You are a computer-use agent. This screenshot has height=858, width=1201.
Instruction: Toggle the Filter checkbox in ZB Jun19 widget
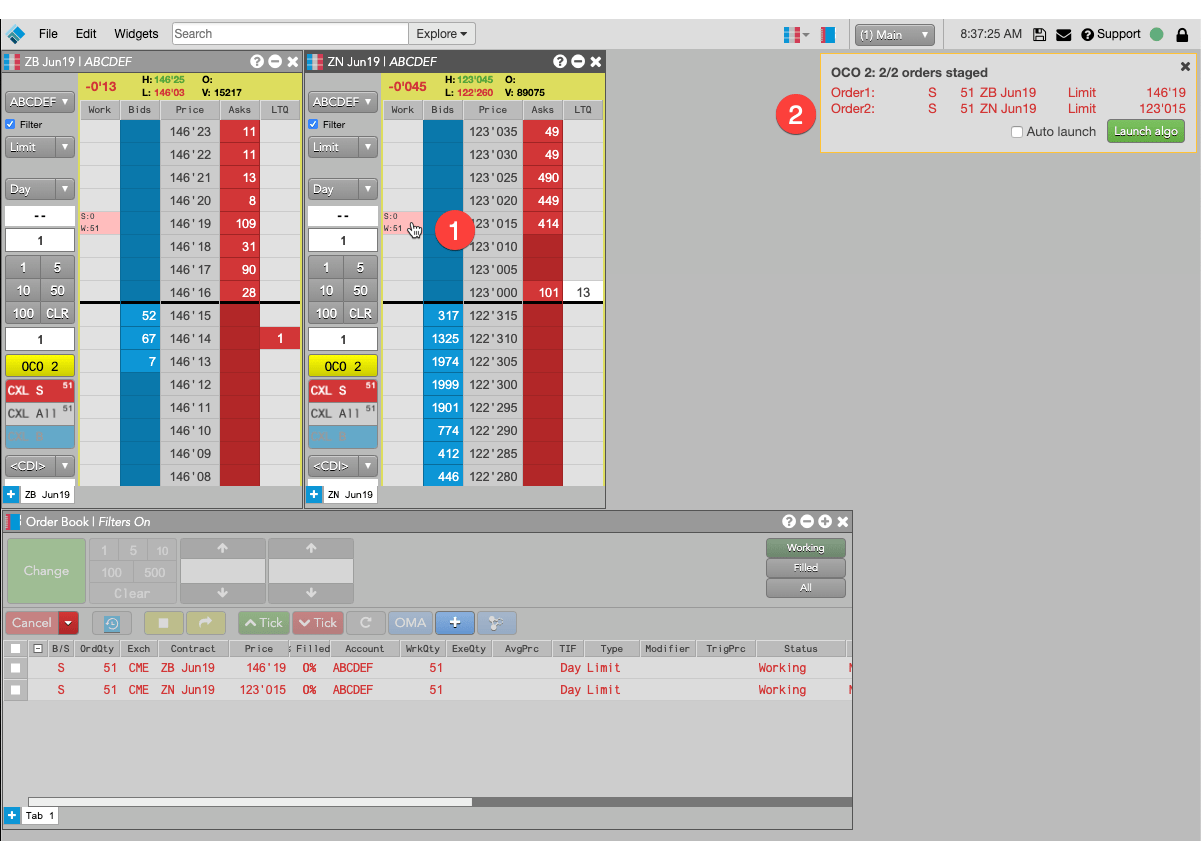[11, 125]
